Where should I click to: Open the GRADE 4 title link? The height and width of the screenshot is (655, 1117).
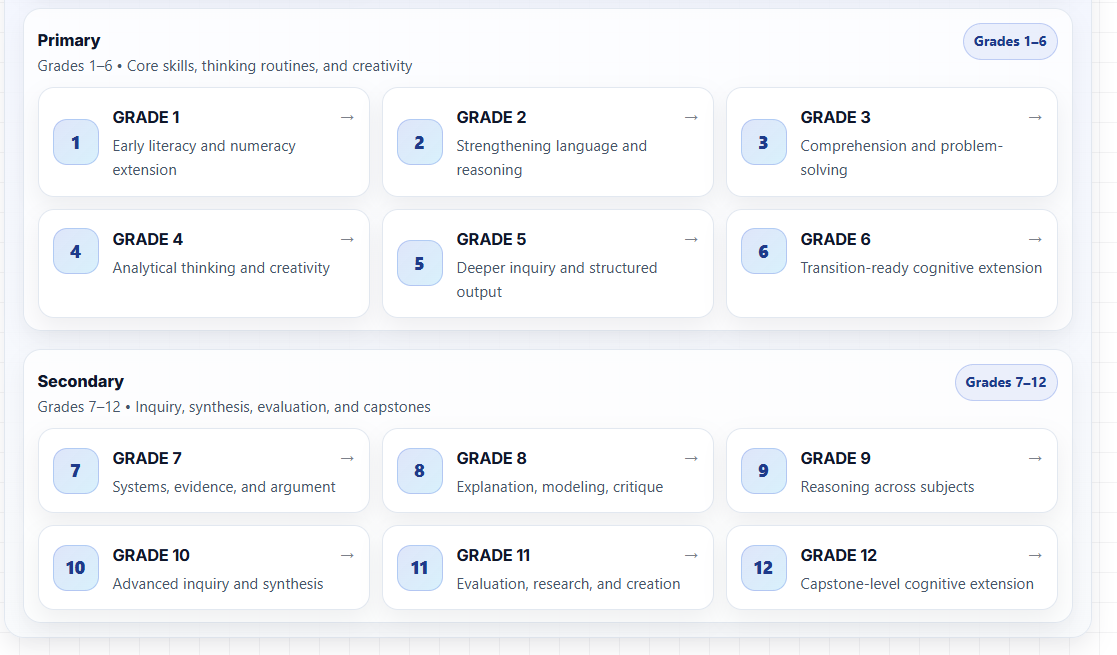pos(148,239)
